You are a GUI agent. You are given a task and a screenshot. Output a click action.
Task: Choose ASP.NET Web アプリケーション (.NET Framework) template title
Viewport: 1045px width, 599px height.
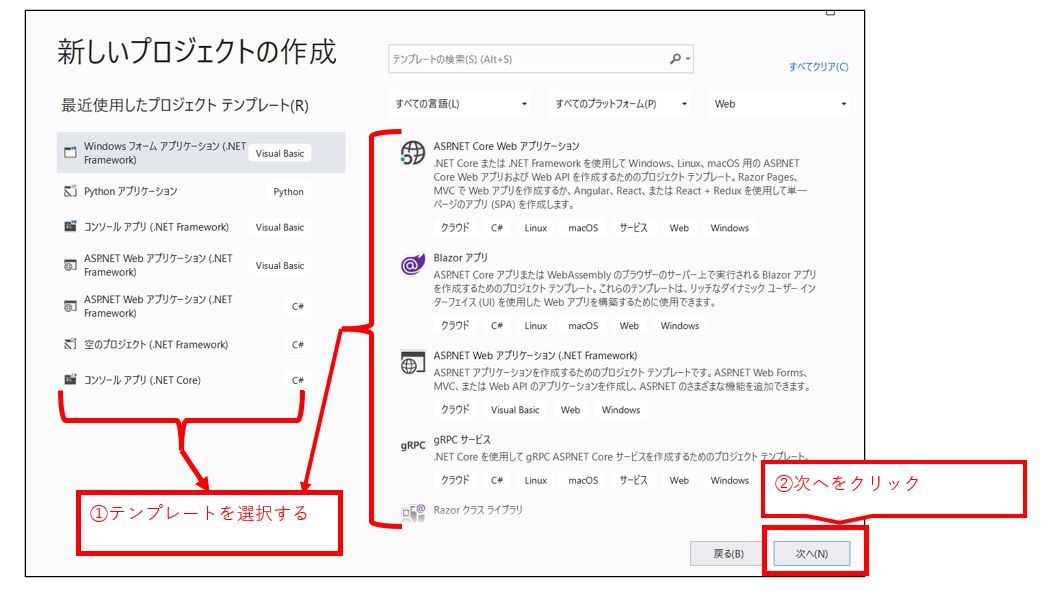coord(535,355)
